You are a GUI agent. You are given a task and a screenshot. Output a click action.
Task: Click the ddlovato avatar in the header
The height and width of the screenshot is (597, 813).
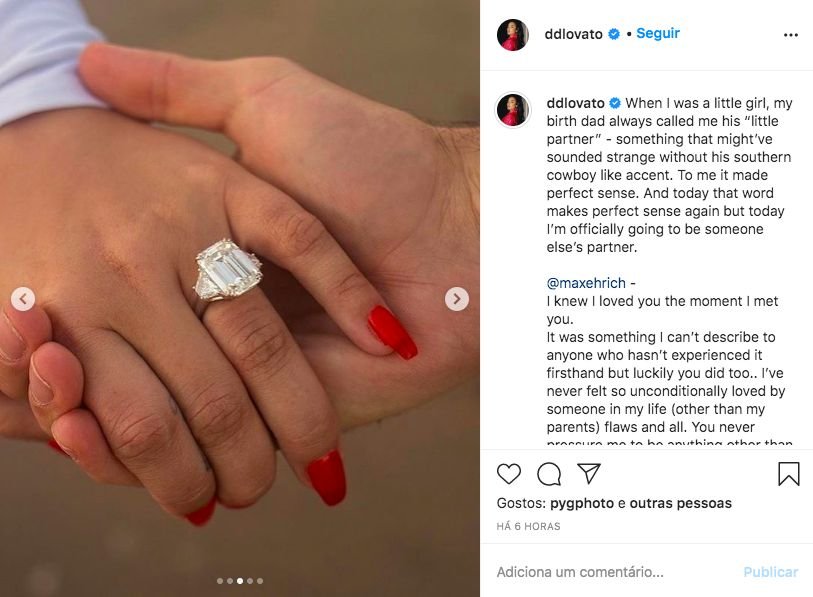[x=512, y=35]
